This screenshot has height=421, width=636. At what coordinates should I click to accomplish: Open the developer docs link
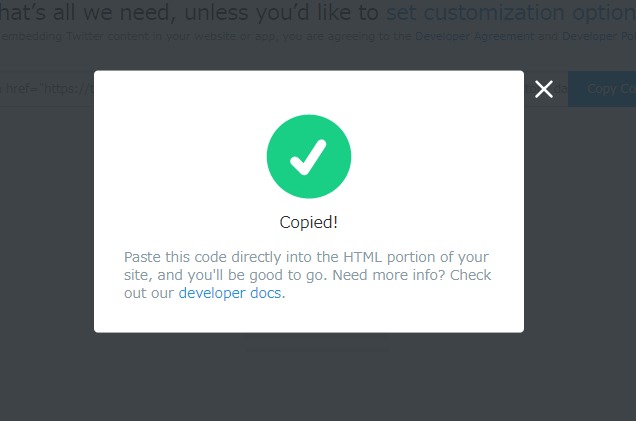[231, 294]
